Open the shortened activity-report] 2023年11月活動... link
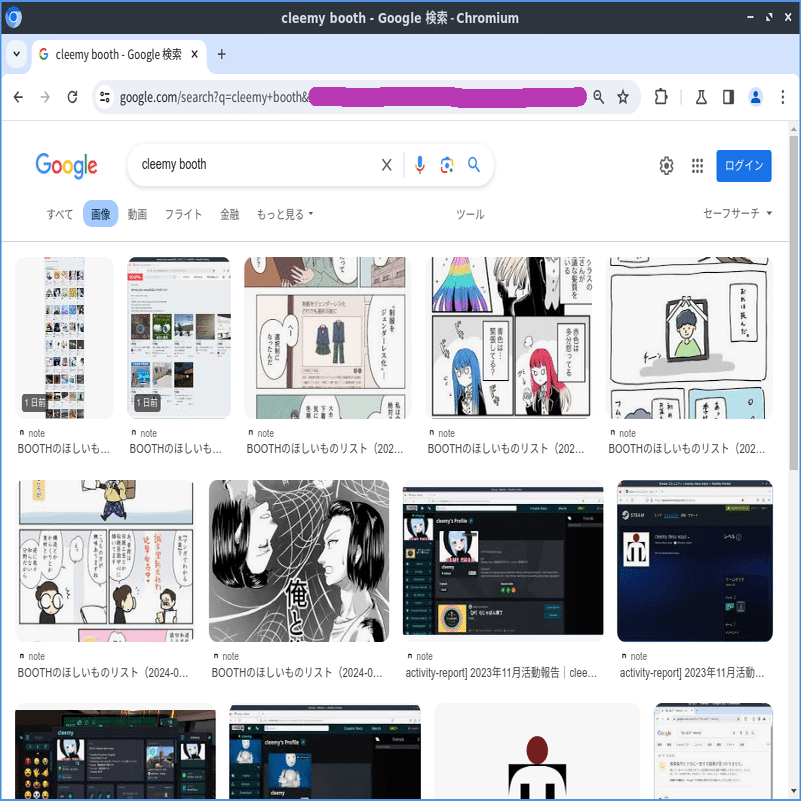This screenshot has width=801, height=801. (692, 672)
